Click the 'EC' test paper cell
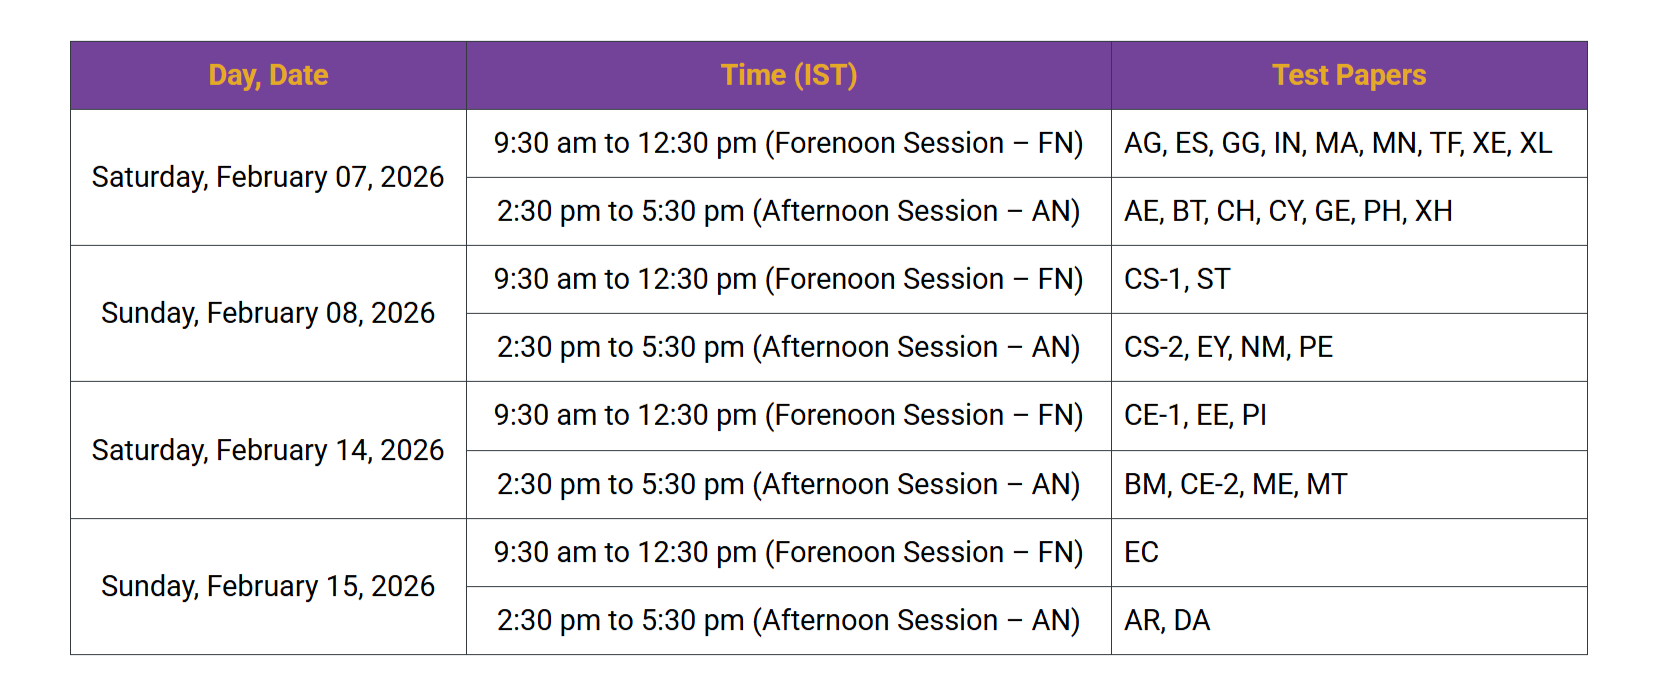Viewport: 1680px width, 684px height. [x=1141, y=552]
